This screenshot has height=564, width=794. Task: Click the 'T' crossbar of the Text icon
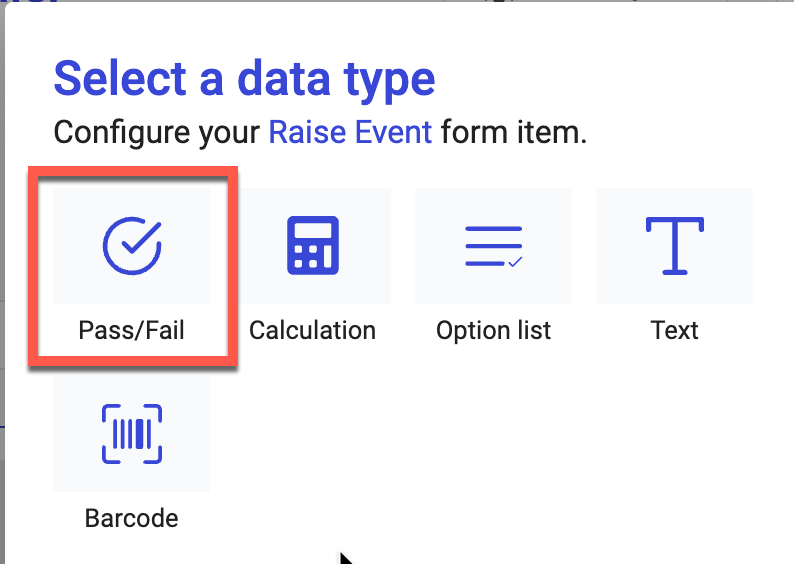(x=674, y=223)
